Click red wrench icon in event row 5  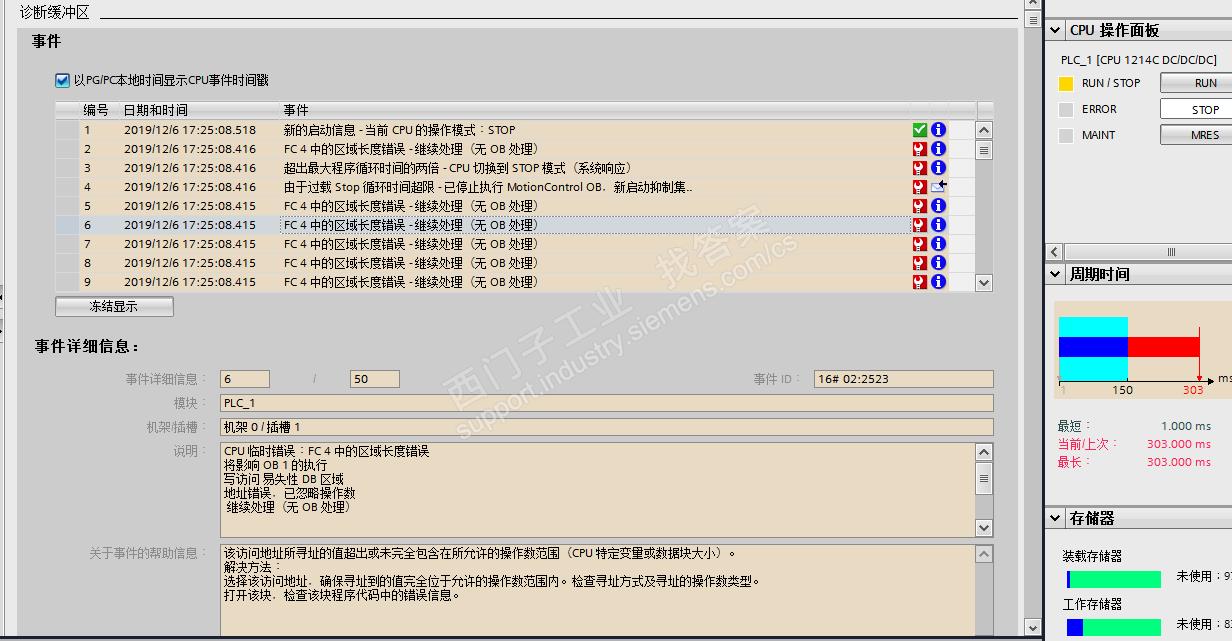[920, 206]
